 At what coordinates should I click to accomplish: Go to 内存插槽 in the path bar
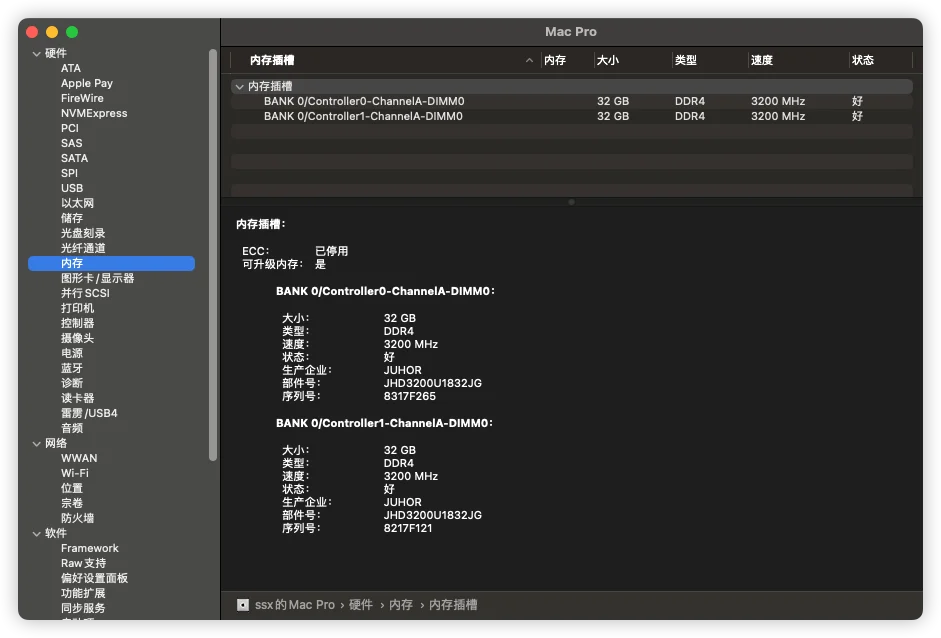(453, 605)
